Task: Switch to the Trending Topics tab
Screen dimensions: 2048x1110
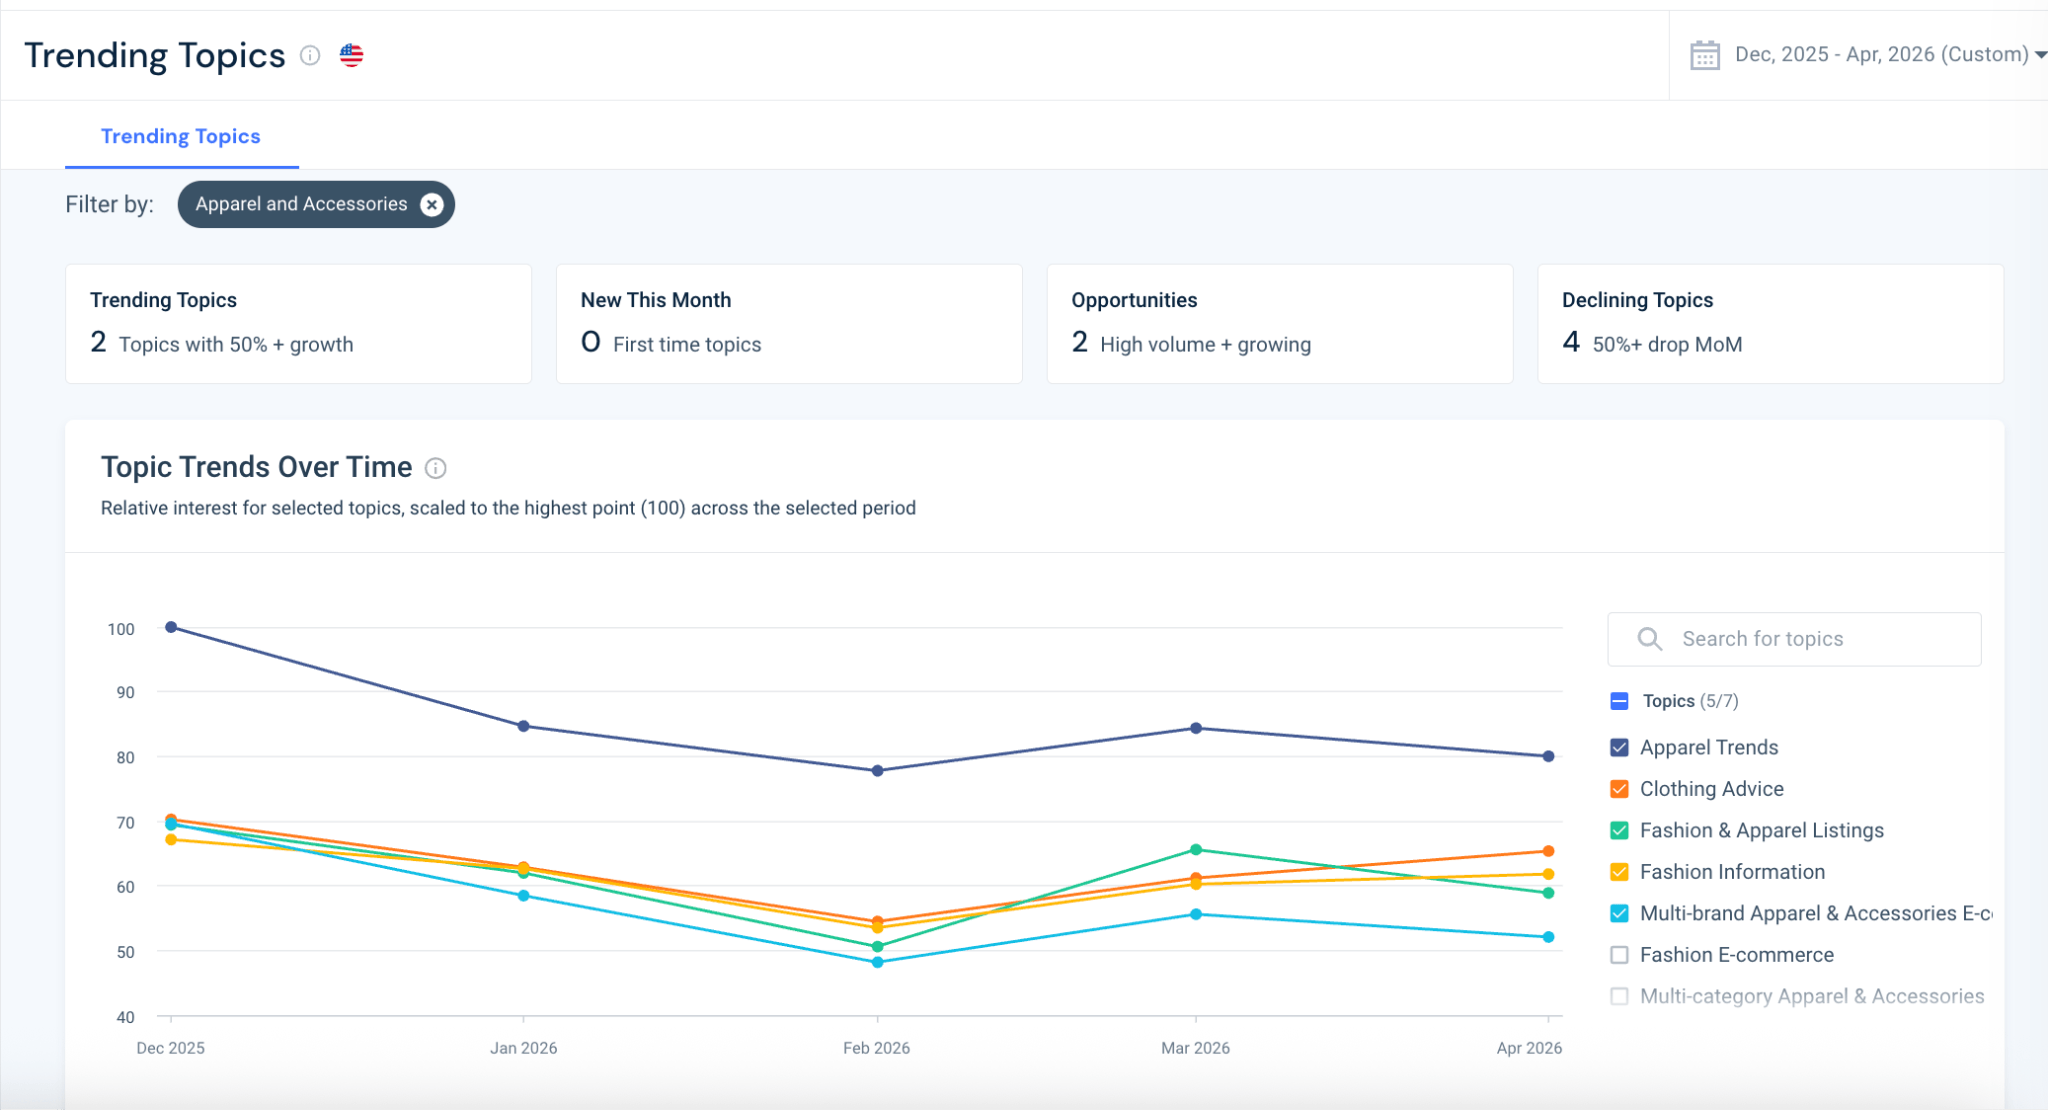Action: pyautogui.click(x=181, y=136)
